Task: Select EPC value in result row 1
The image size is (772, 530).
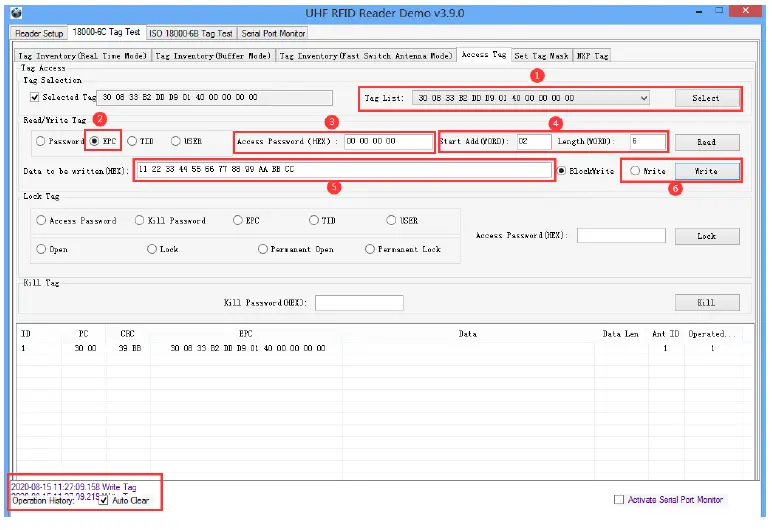Action: tap(248, 348)
